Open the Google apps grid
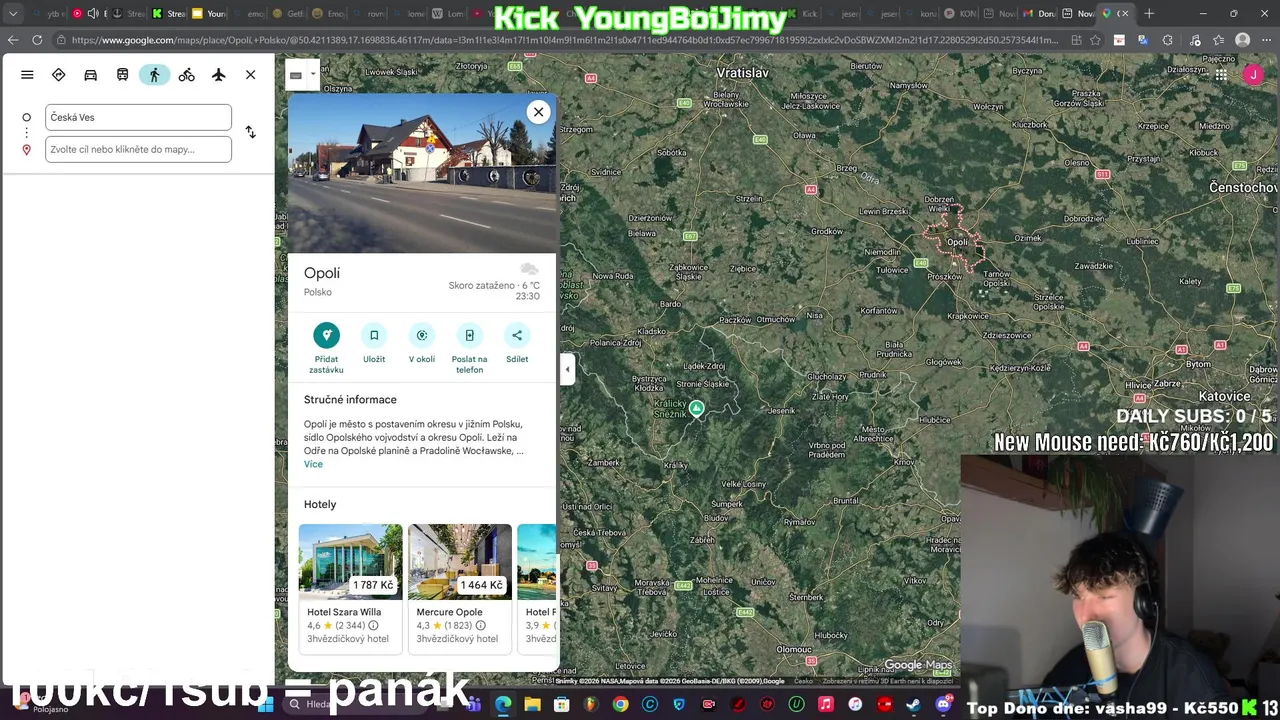This screenshot has width=1280, height=720. (1221, 75)
